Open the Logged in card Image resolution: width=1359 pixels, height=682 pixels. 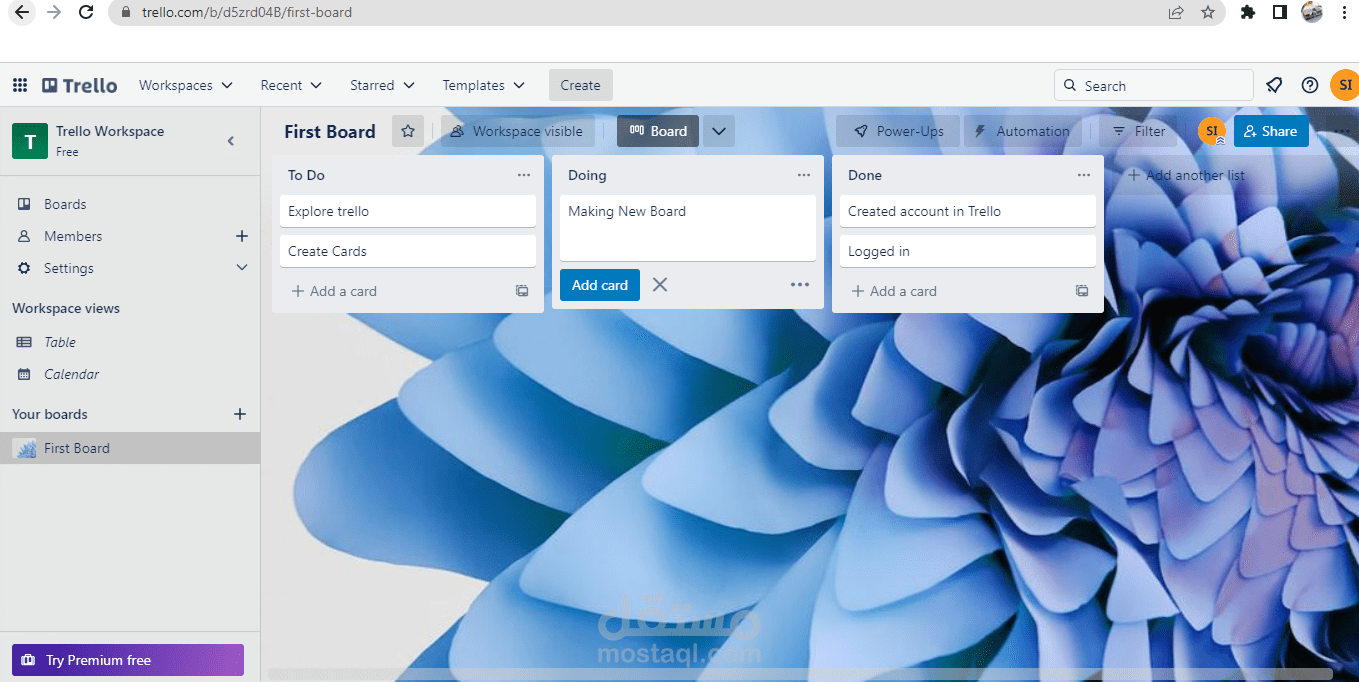coord(968,251)
